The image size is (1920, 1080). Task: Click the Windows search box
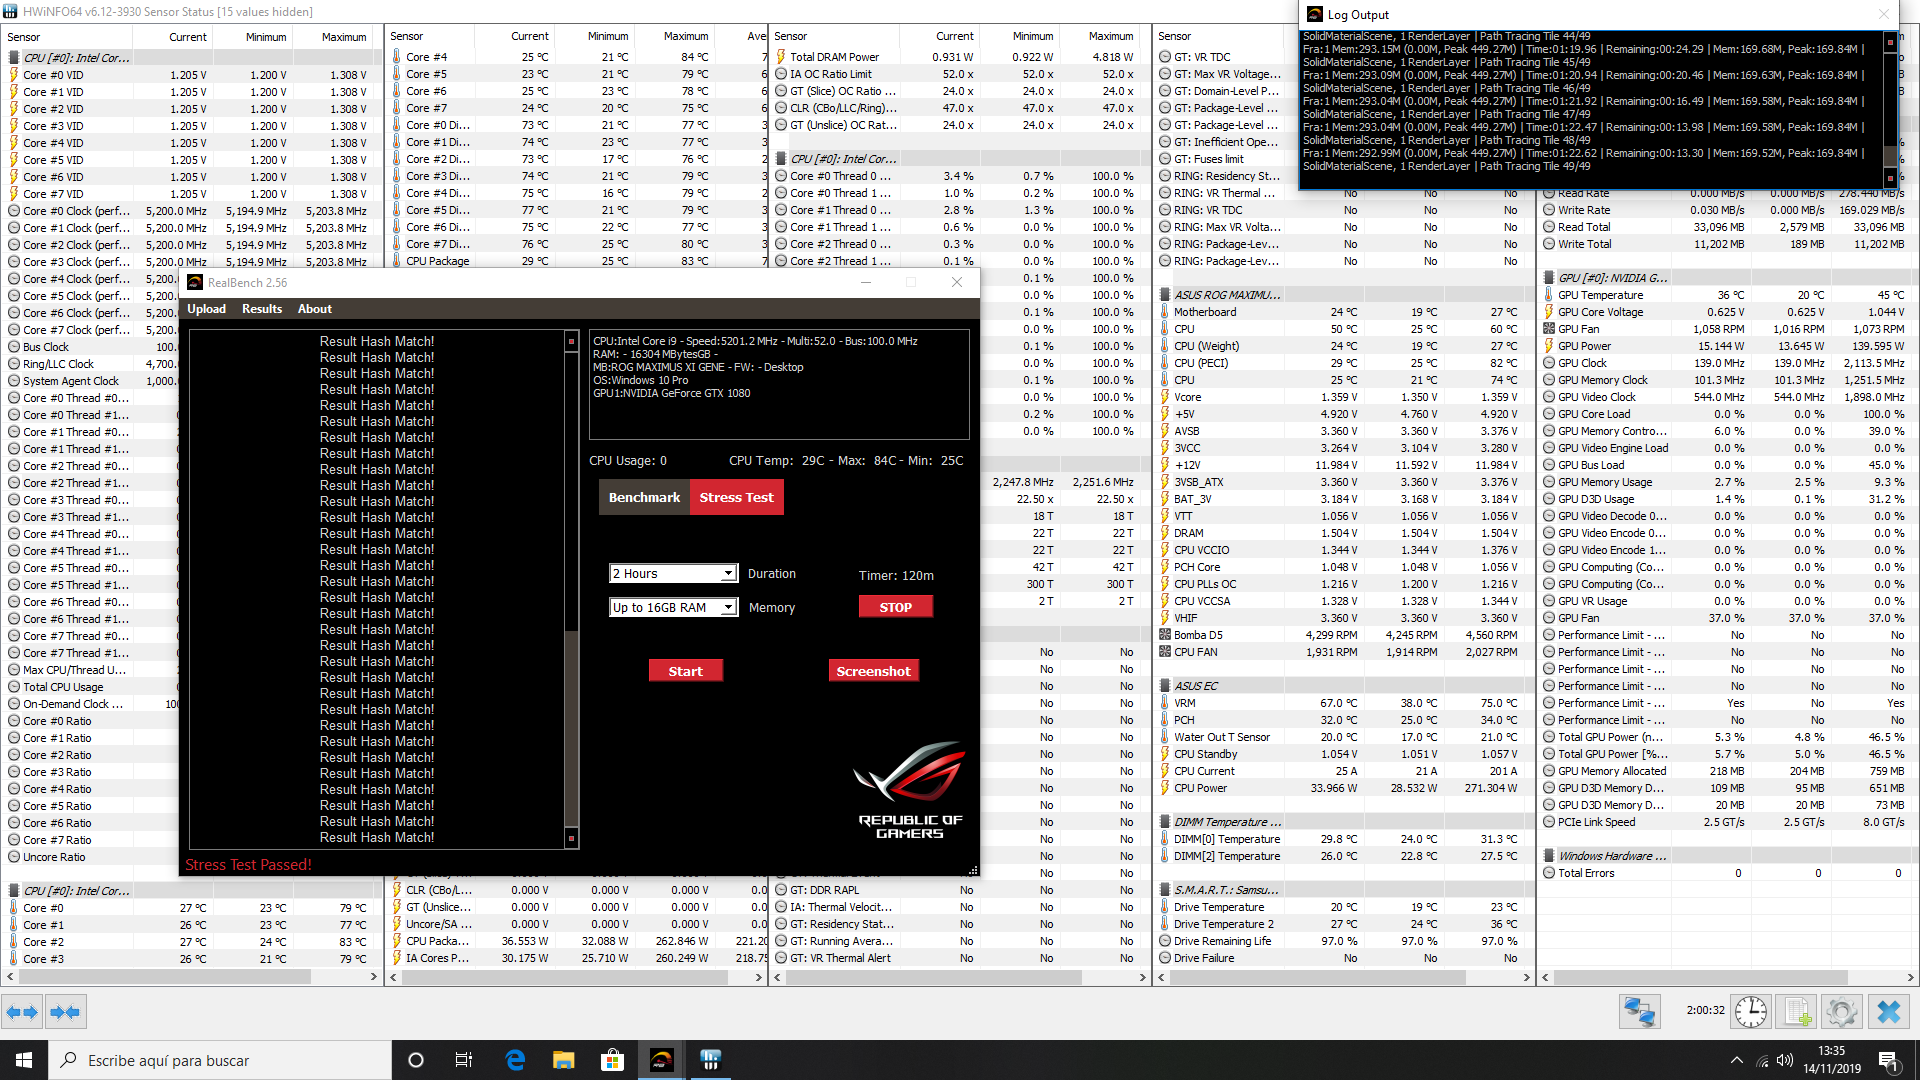tap(220, 1060)
